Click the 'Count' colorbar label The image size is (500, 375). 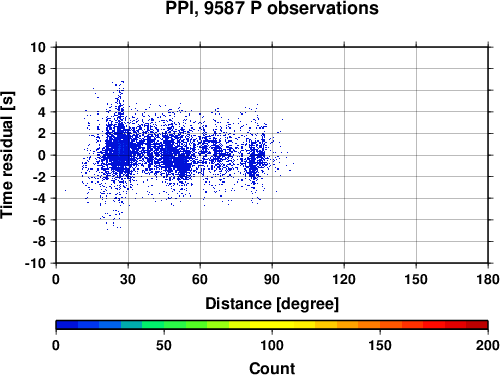272,368
